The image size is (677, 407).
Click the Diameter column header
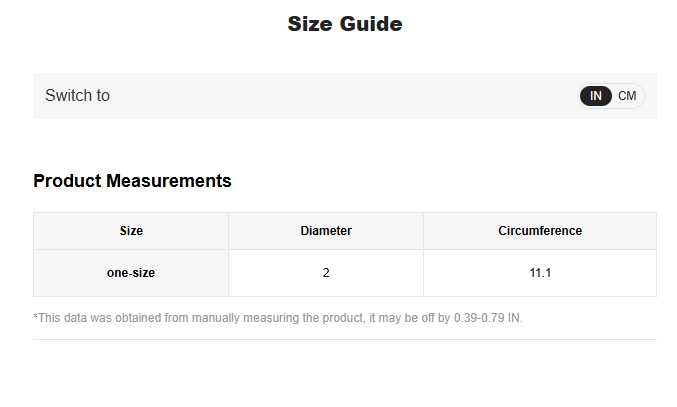tap(326, 231)
